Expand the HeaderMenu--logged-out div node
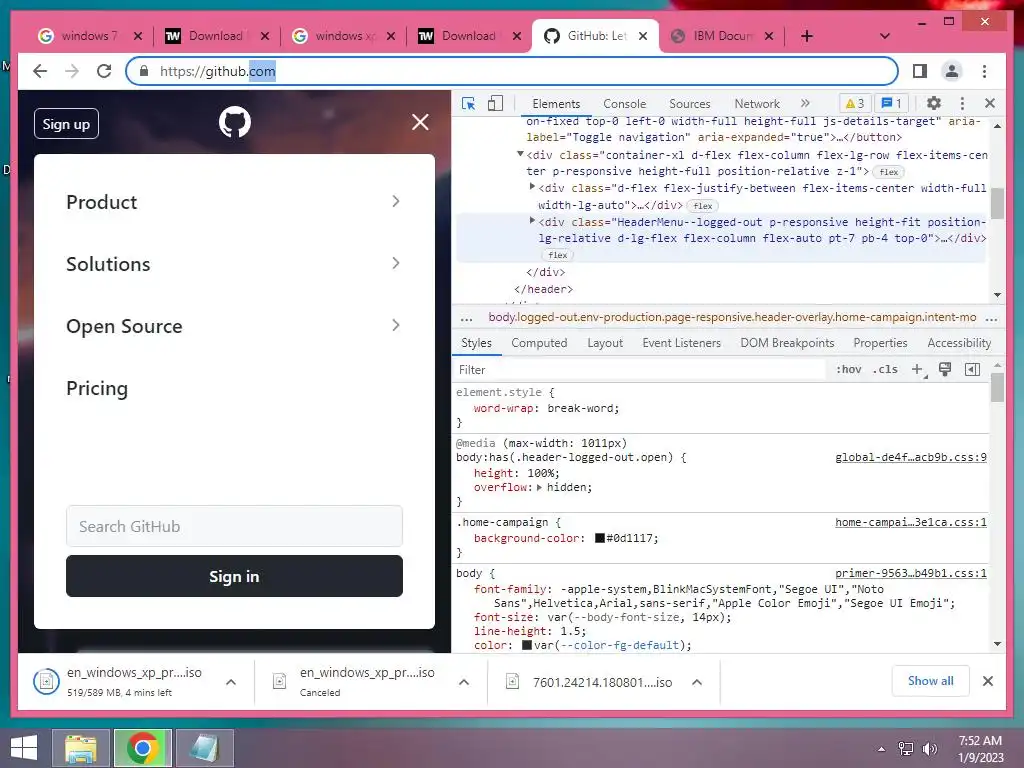 point(532,221)
